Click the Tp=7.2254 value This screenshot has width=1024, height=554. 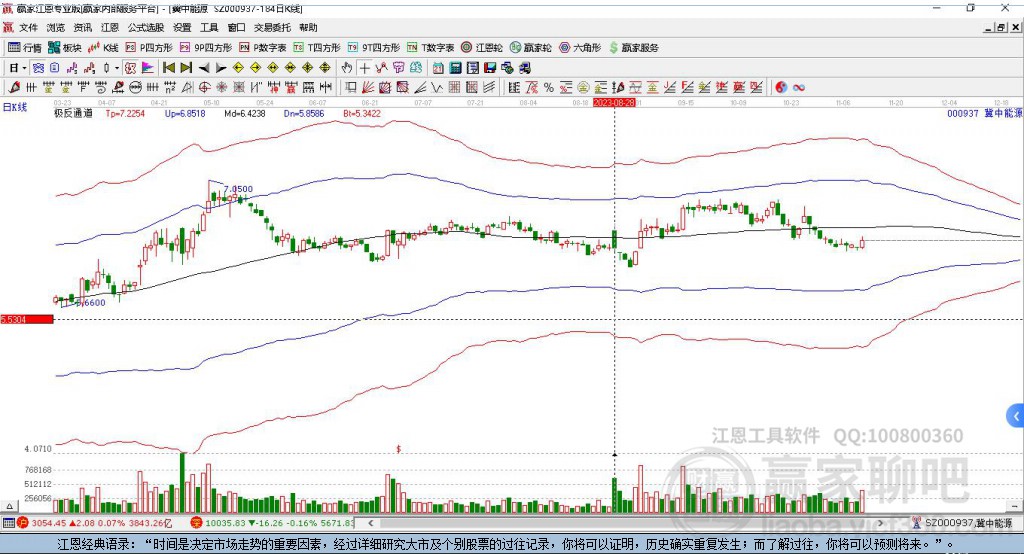(125, 113)
